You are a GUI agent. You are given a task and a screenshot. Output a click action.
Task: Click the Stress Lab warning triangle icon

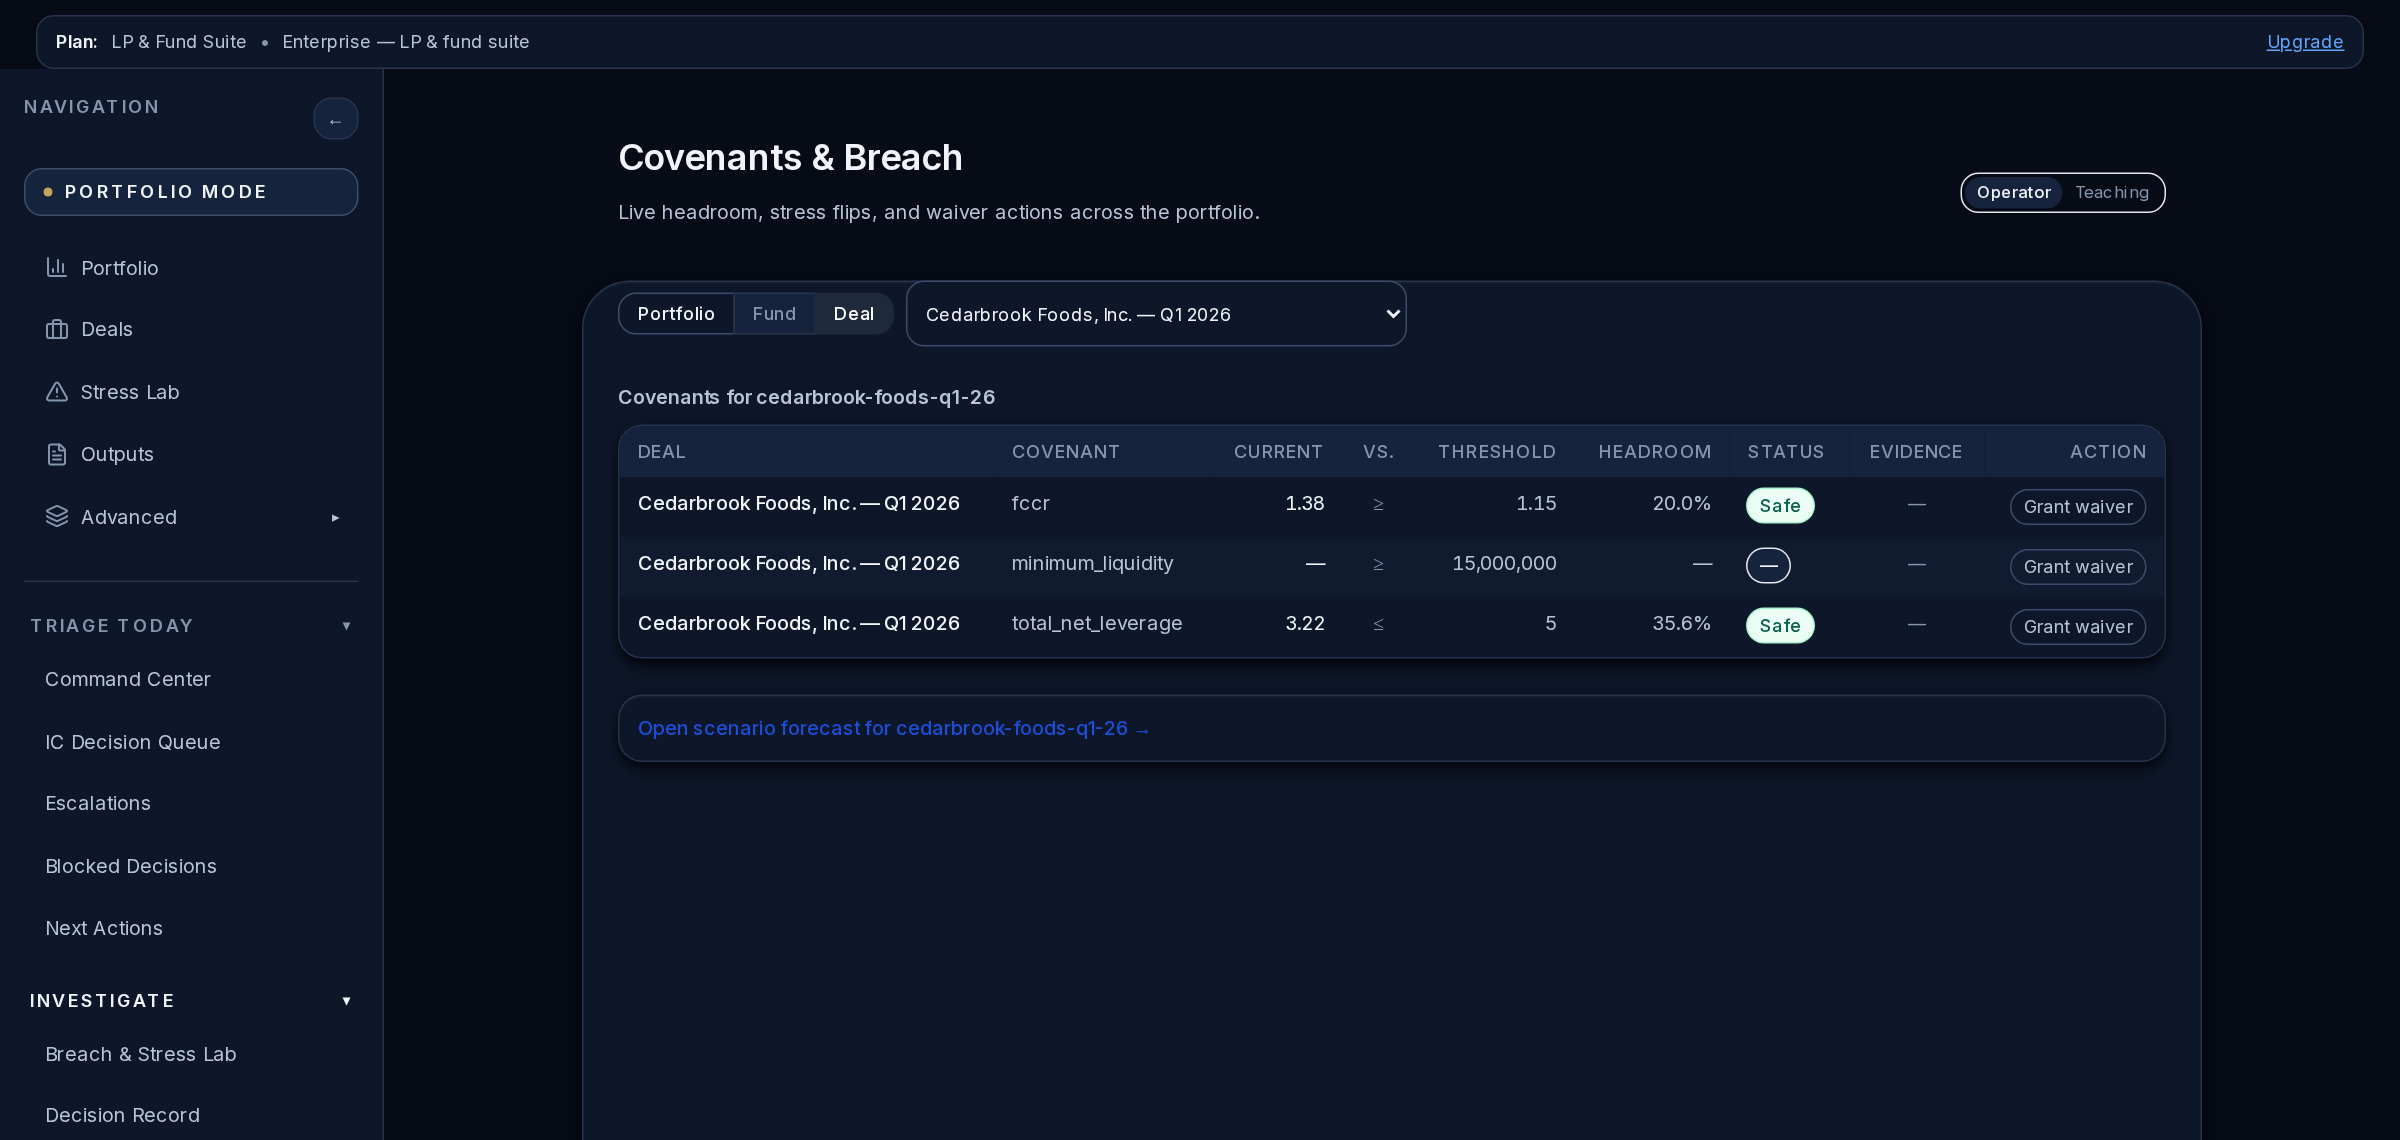click(x=57, y=392)
